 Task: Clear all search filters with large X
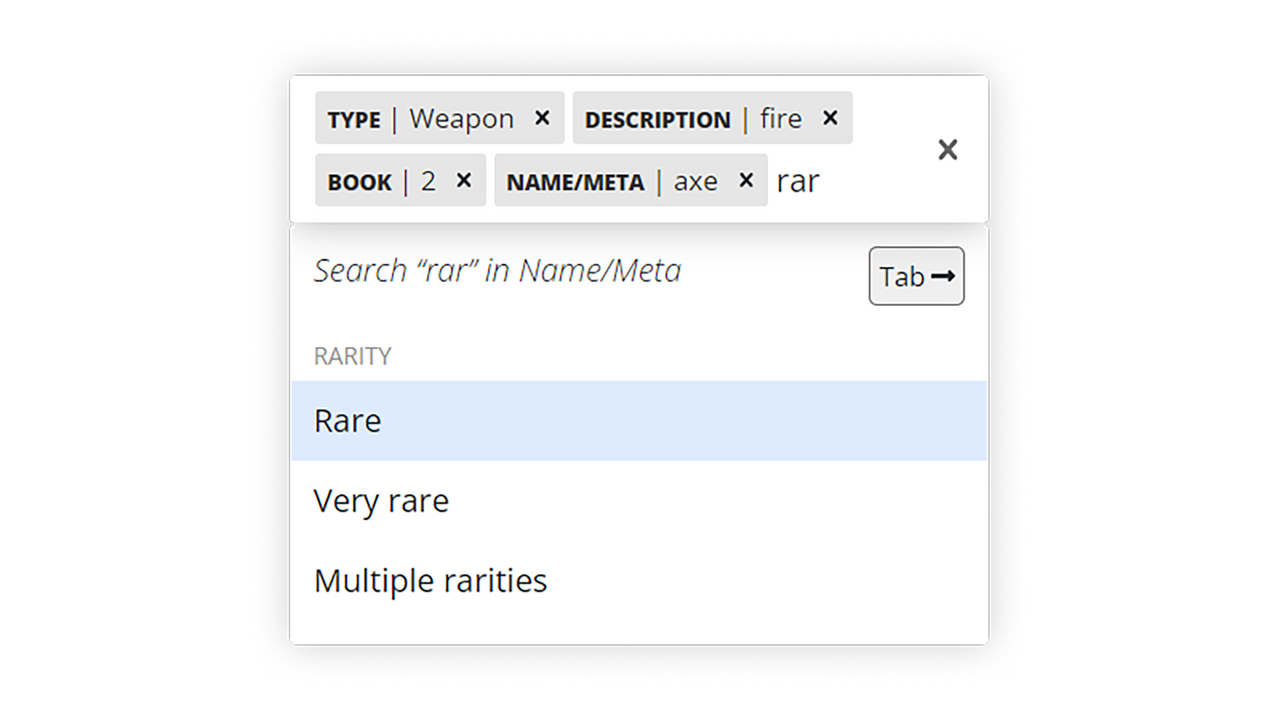tap(947, 150)
